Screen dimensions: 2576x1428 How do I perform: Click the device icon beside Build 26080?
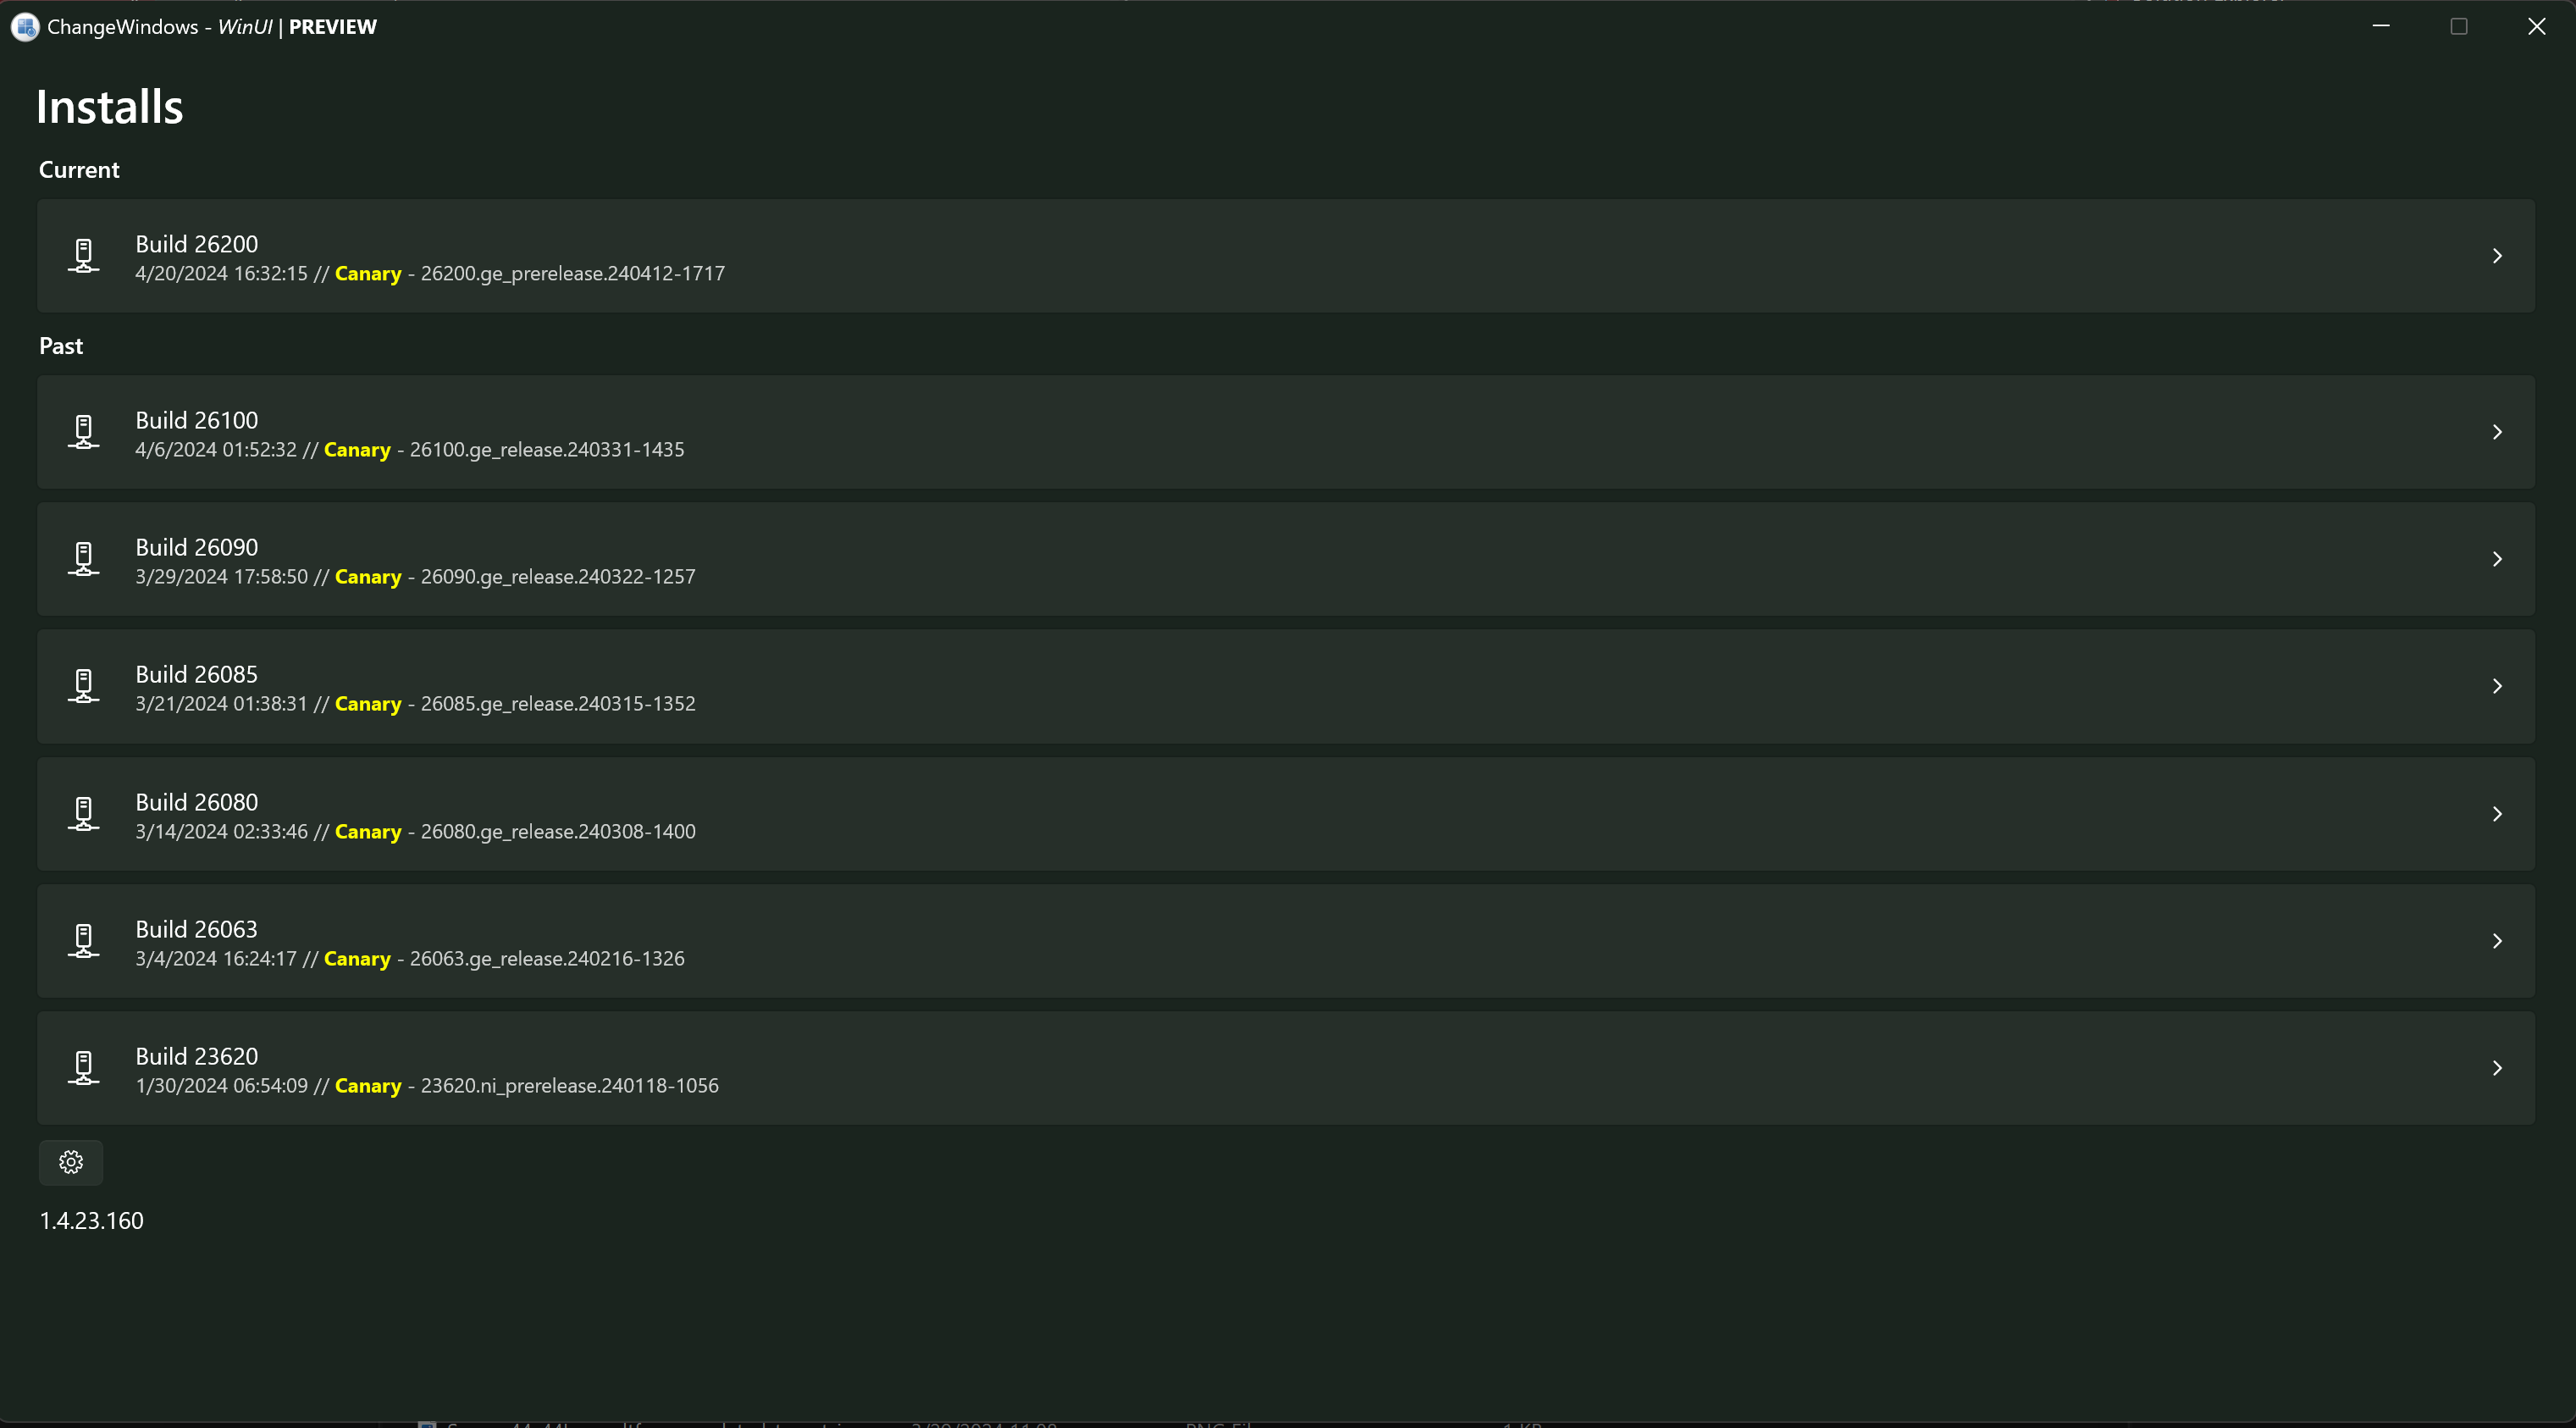click(84, 814)
